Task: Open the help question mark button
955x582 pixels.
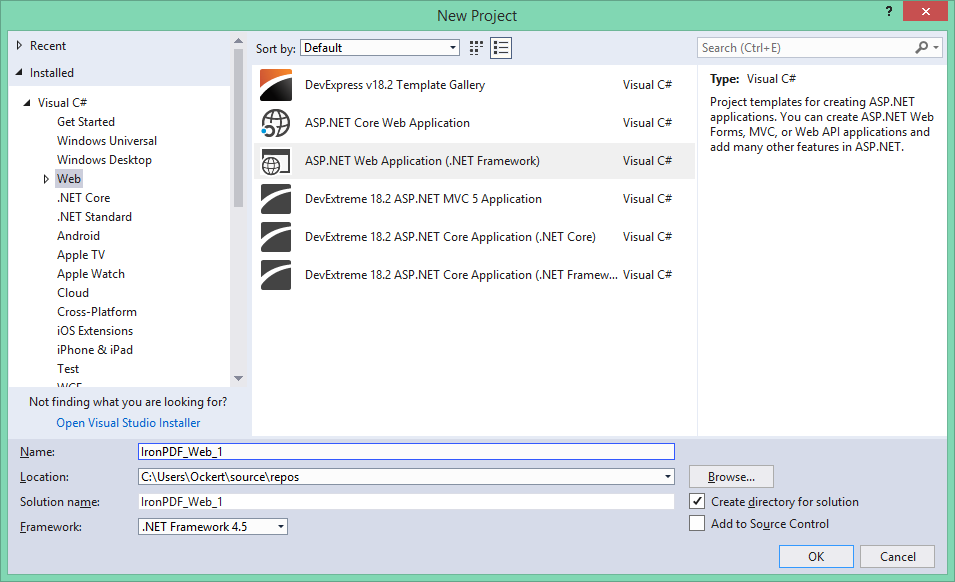Action: [889, 12]
